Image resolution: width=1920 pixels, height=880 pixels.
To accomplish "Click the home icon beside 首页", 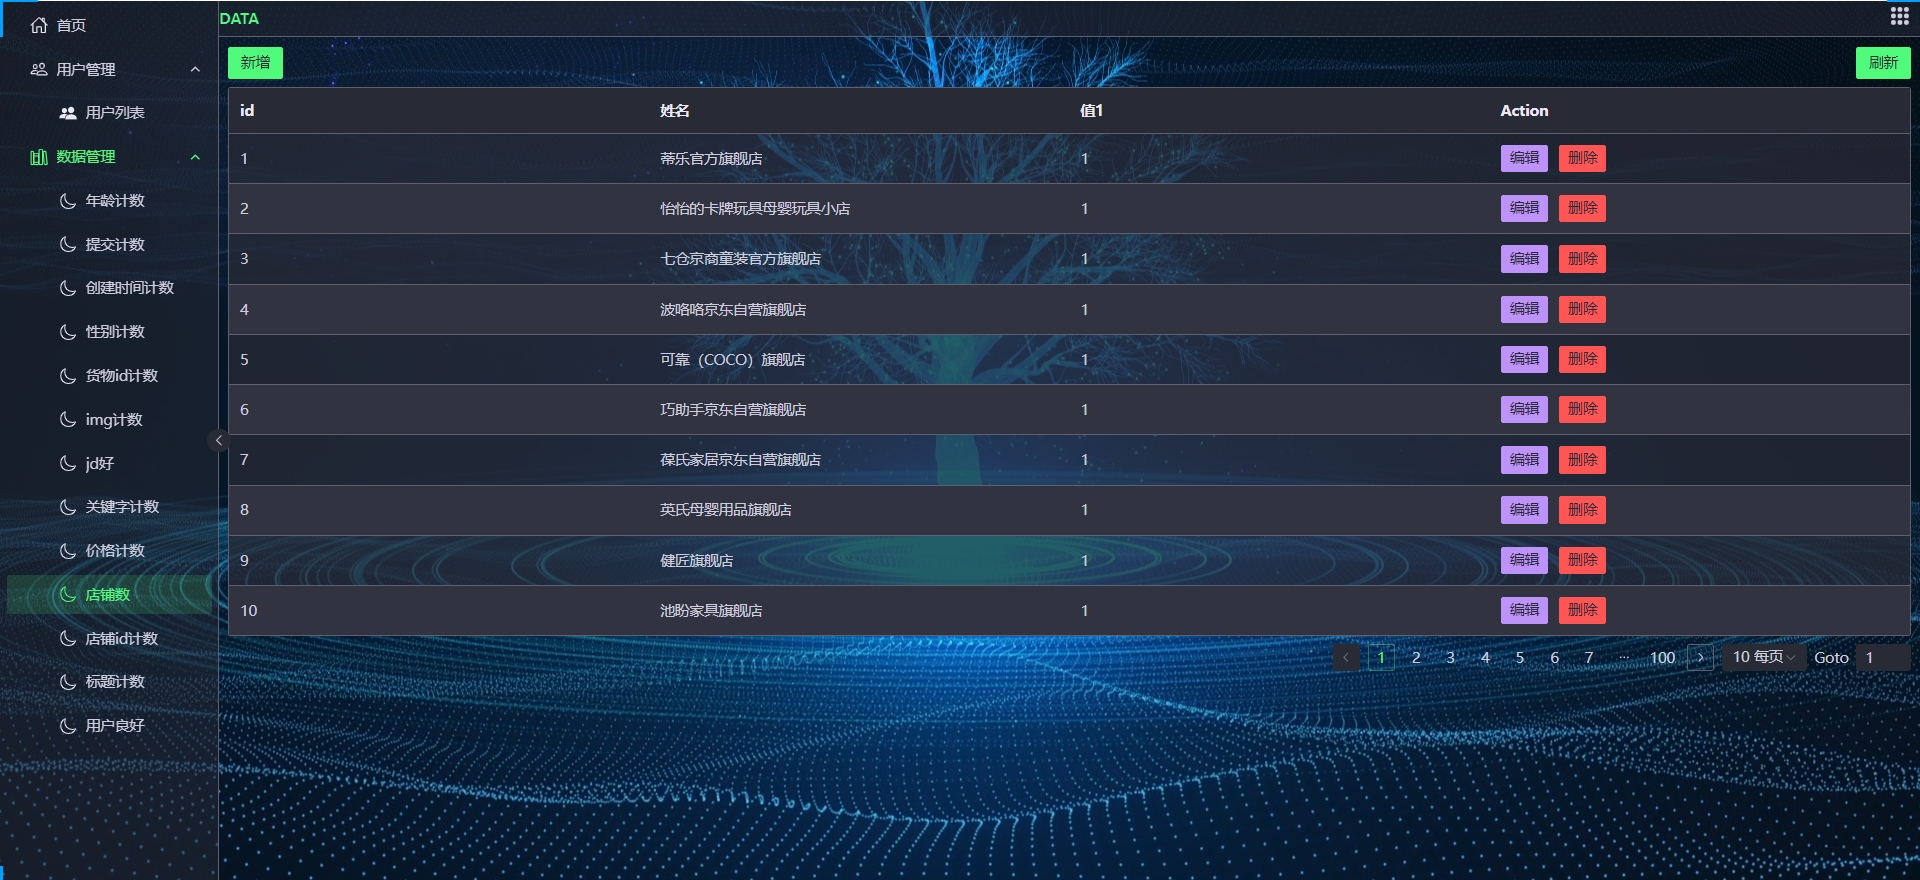I will [x=39, y=25].
